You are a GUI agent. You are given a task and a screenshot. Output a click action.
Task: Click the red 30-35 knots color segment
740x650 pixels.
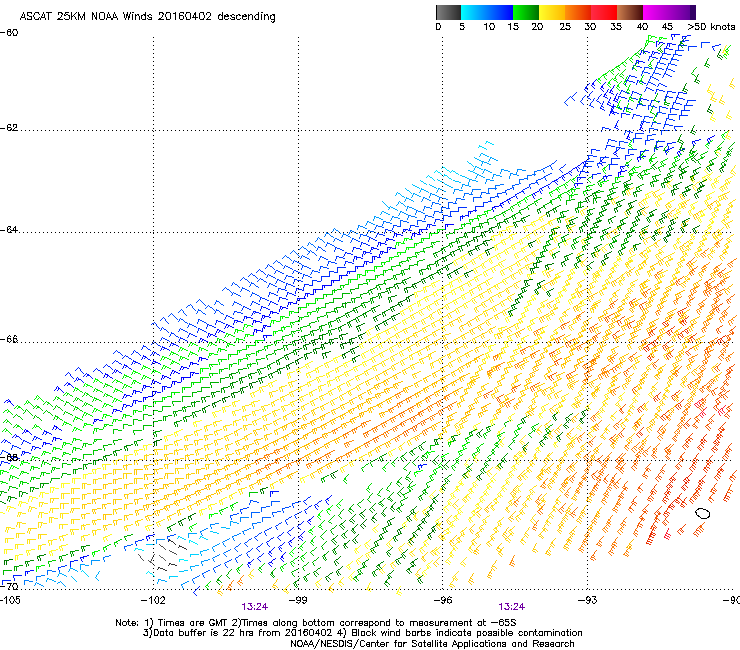point(604,12)
